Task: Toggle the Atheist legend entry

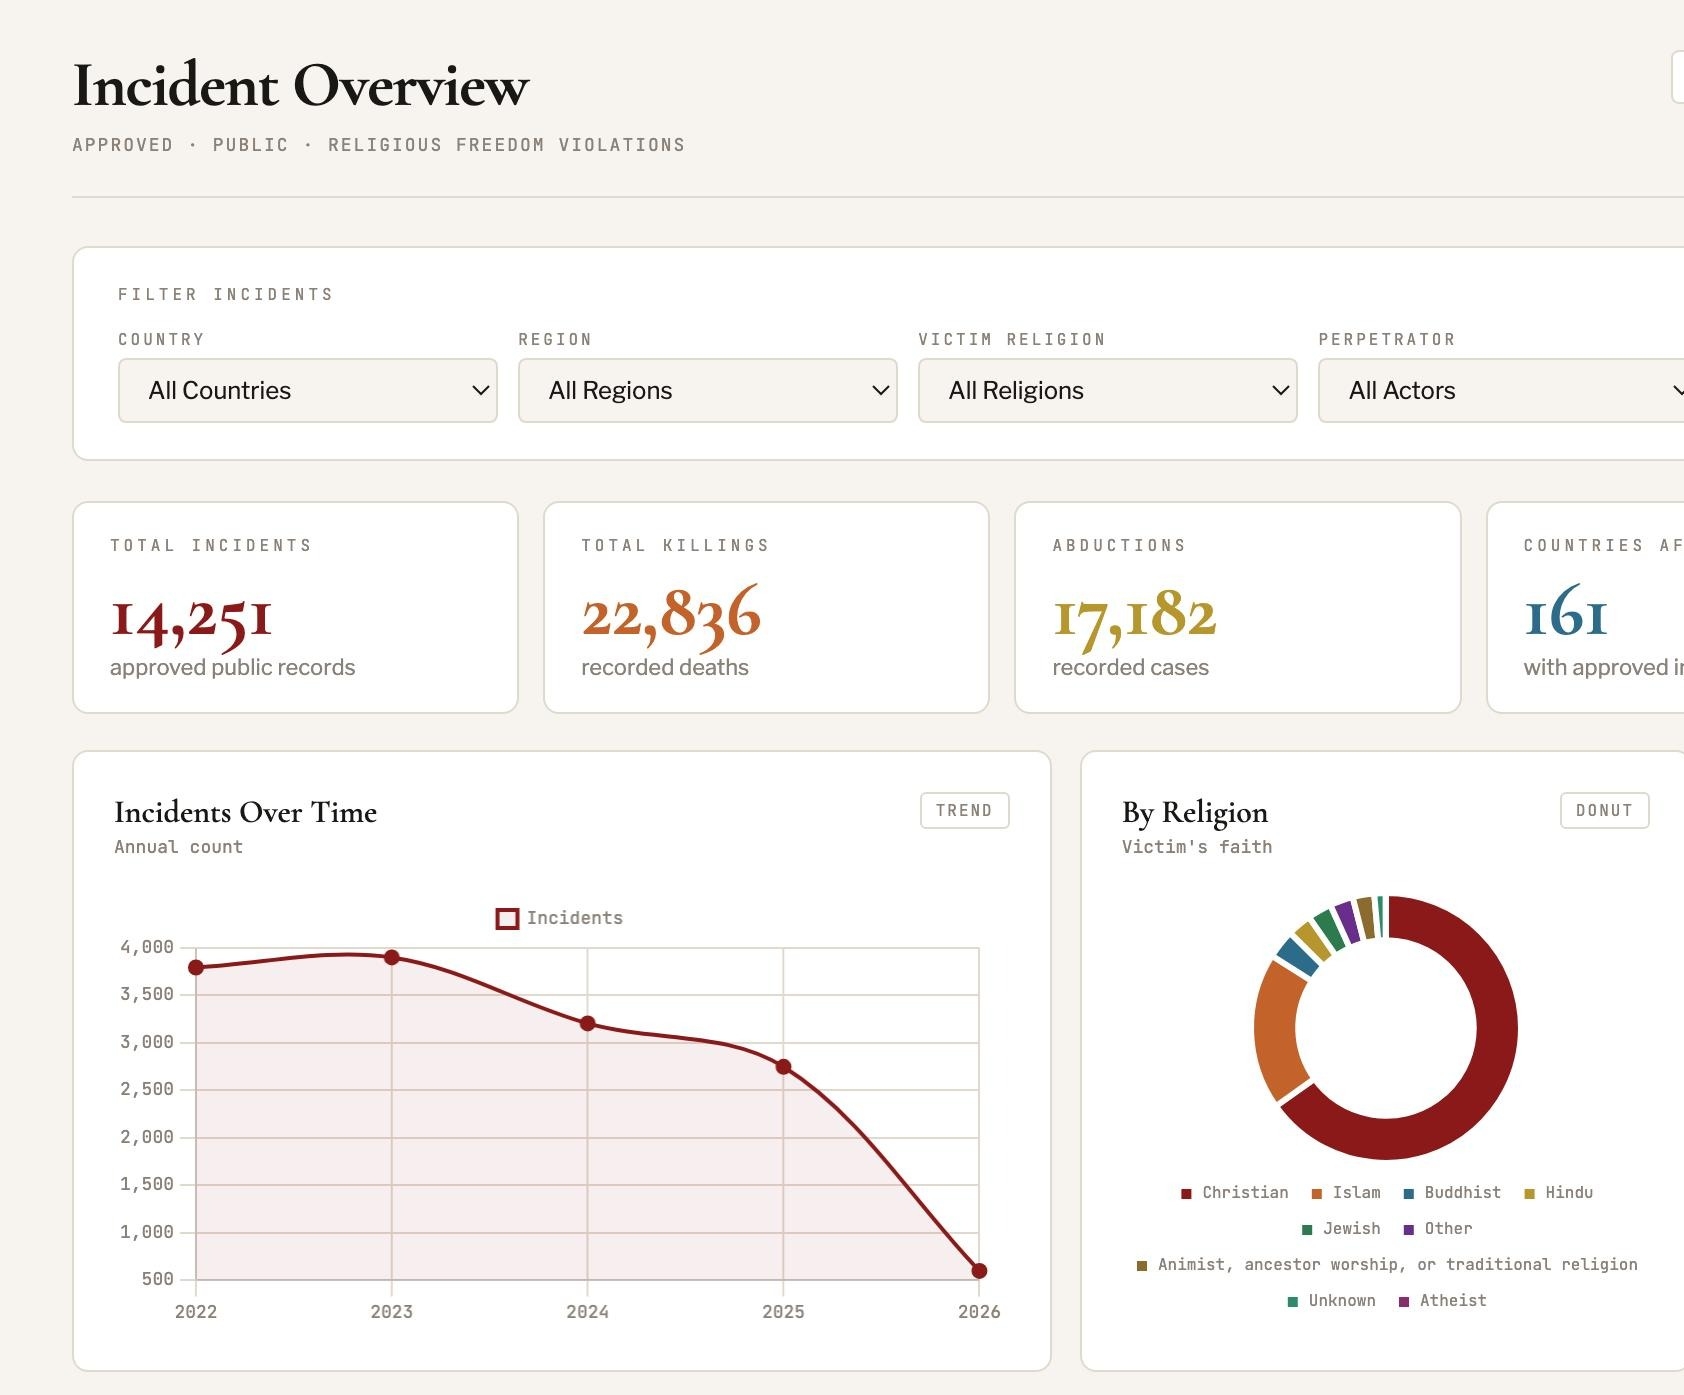Action: click(1442, 1301)
